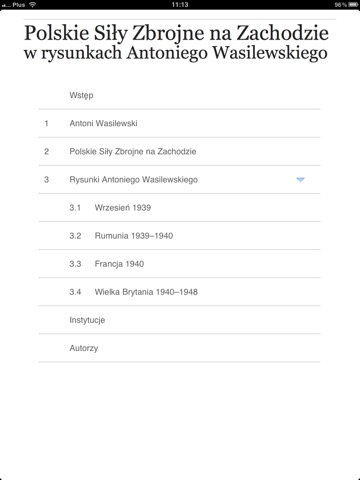Open subsection 3.1 Wrzesień 1939
The height and width of the screenshot is (480, 360).
pyautogui.click(x=179, y=208)
